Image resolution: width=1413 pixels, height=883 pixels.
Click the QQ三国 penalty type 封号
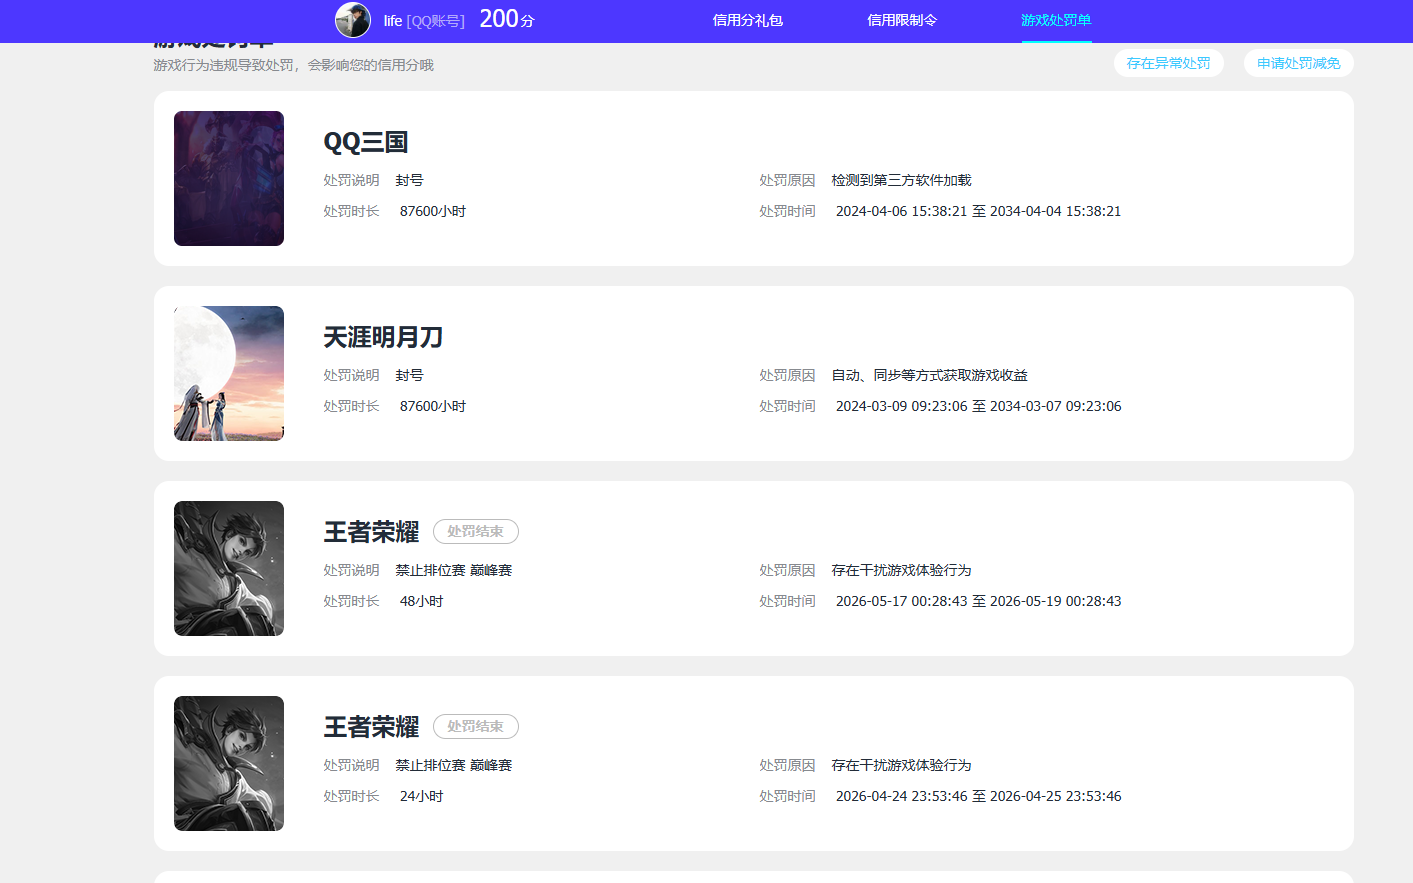pyautogui.click(x=409, y=180)
